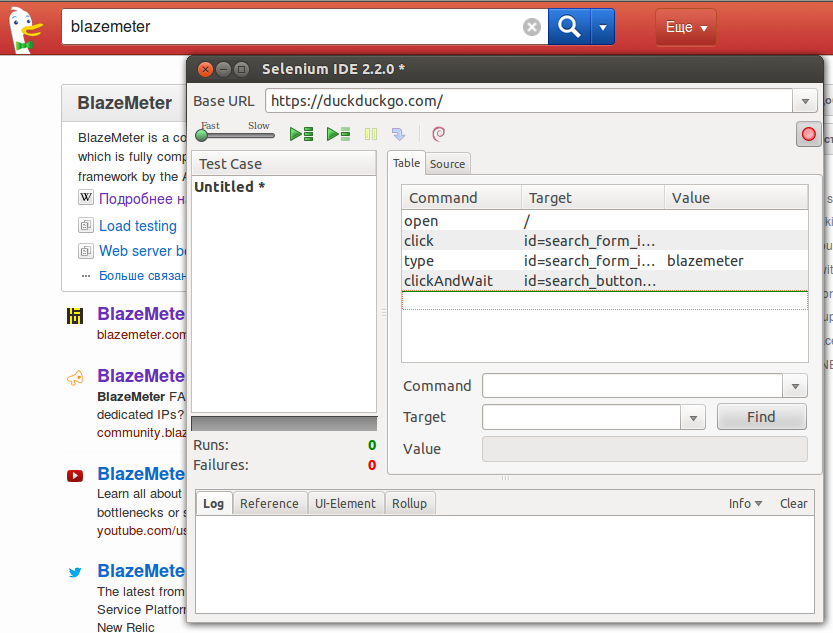Play the current test case
This screenshot has width=833, height=633.
pos(338,134)
